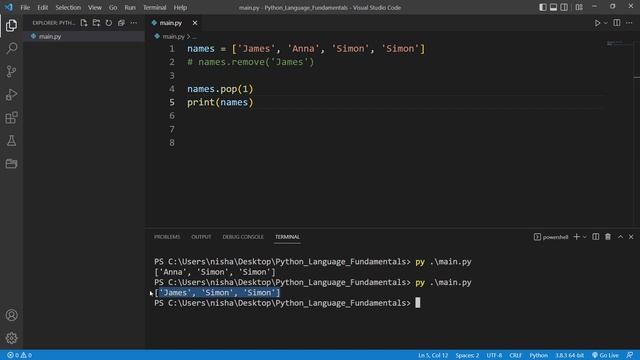640x360 pixels.
Task: Open the Help menu
Action: pos(180,7)
